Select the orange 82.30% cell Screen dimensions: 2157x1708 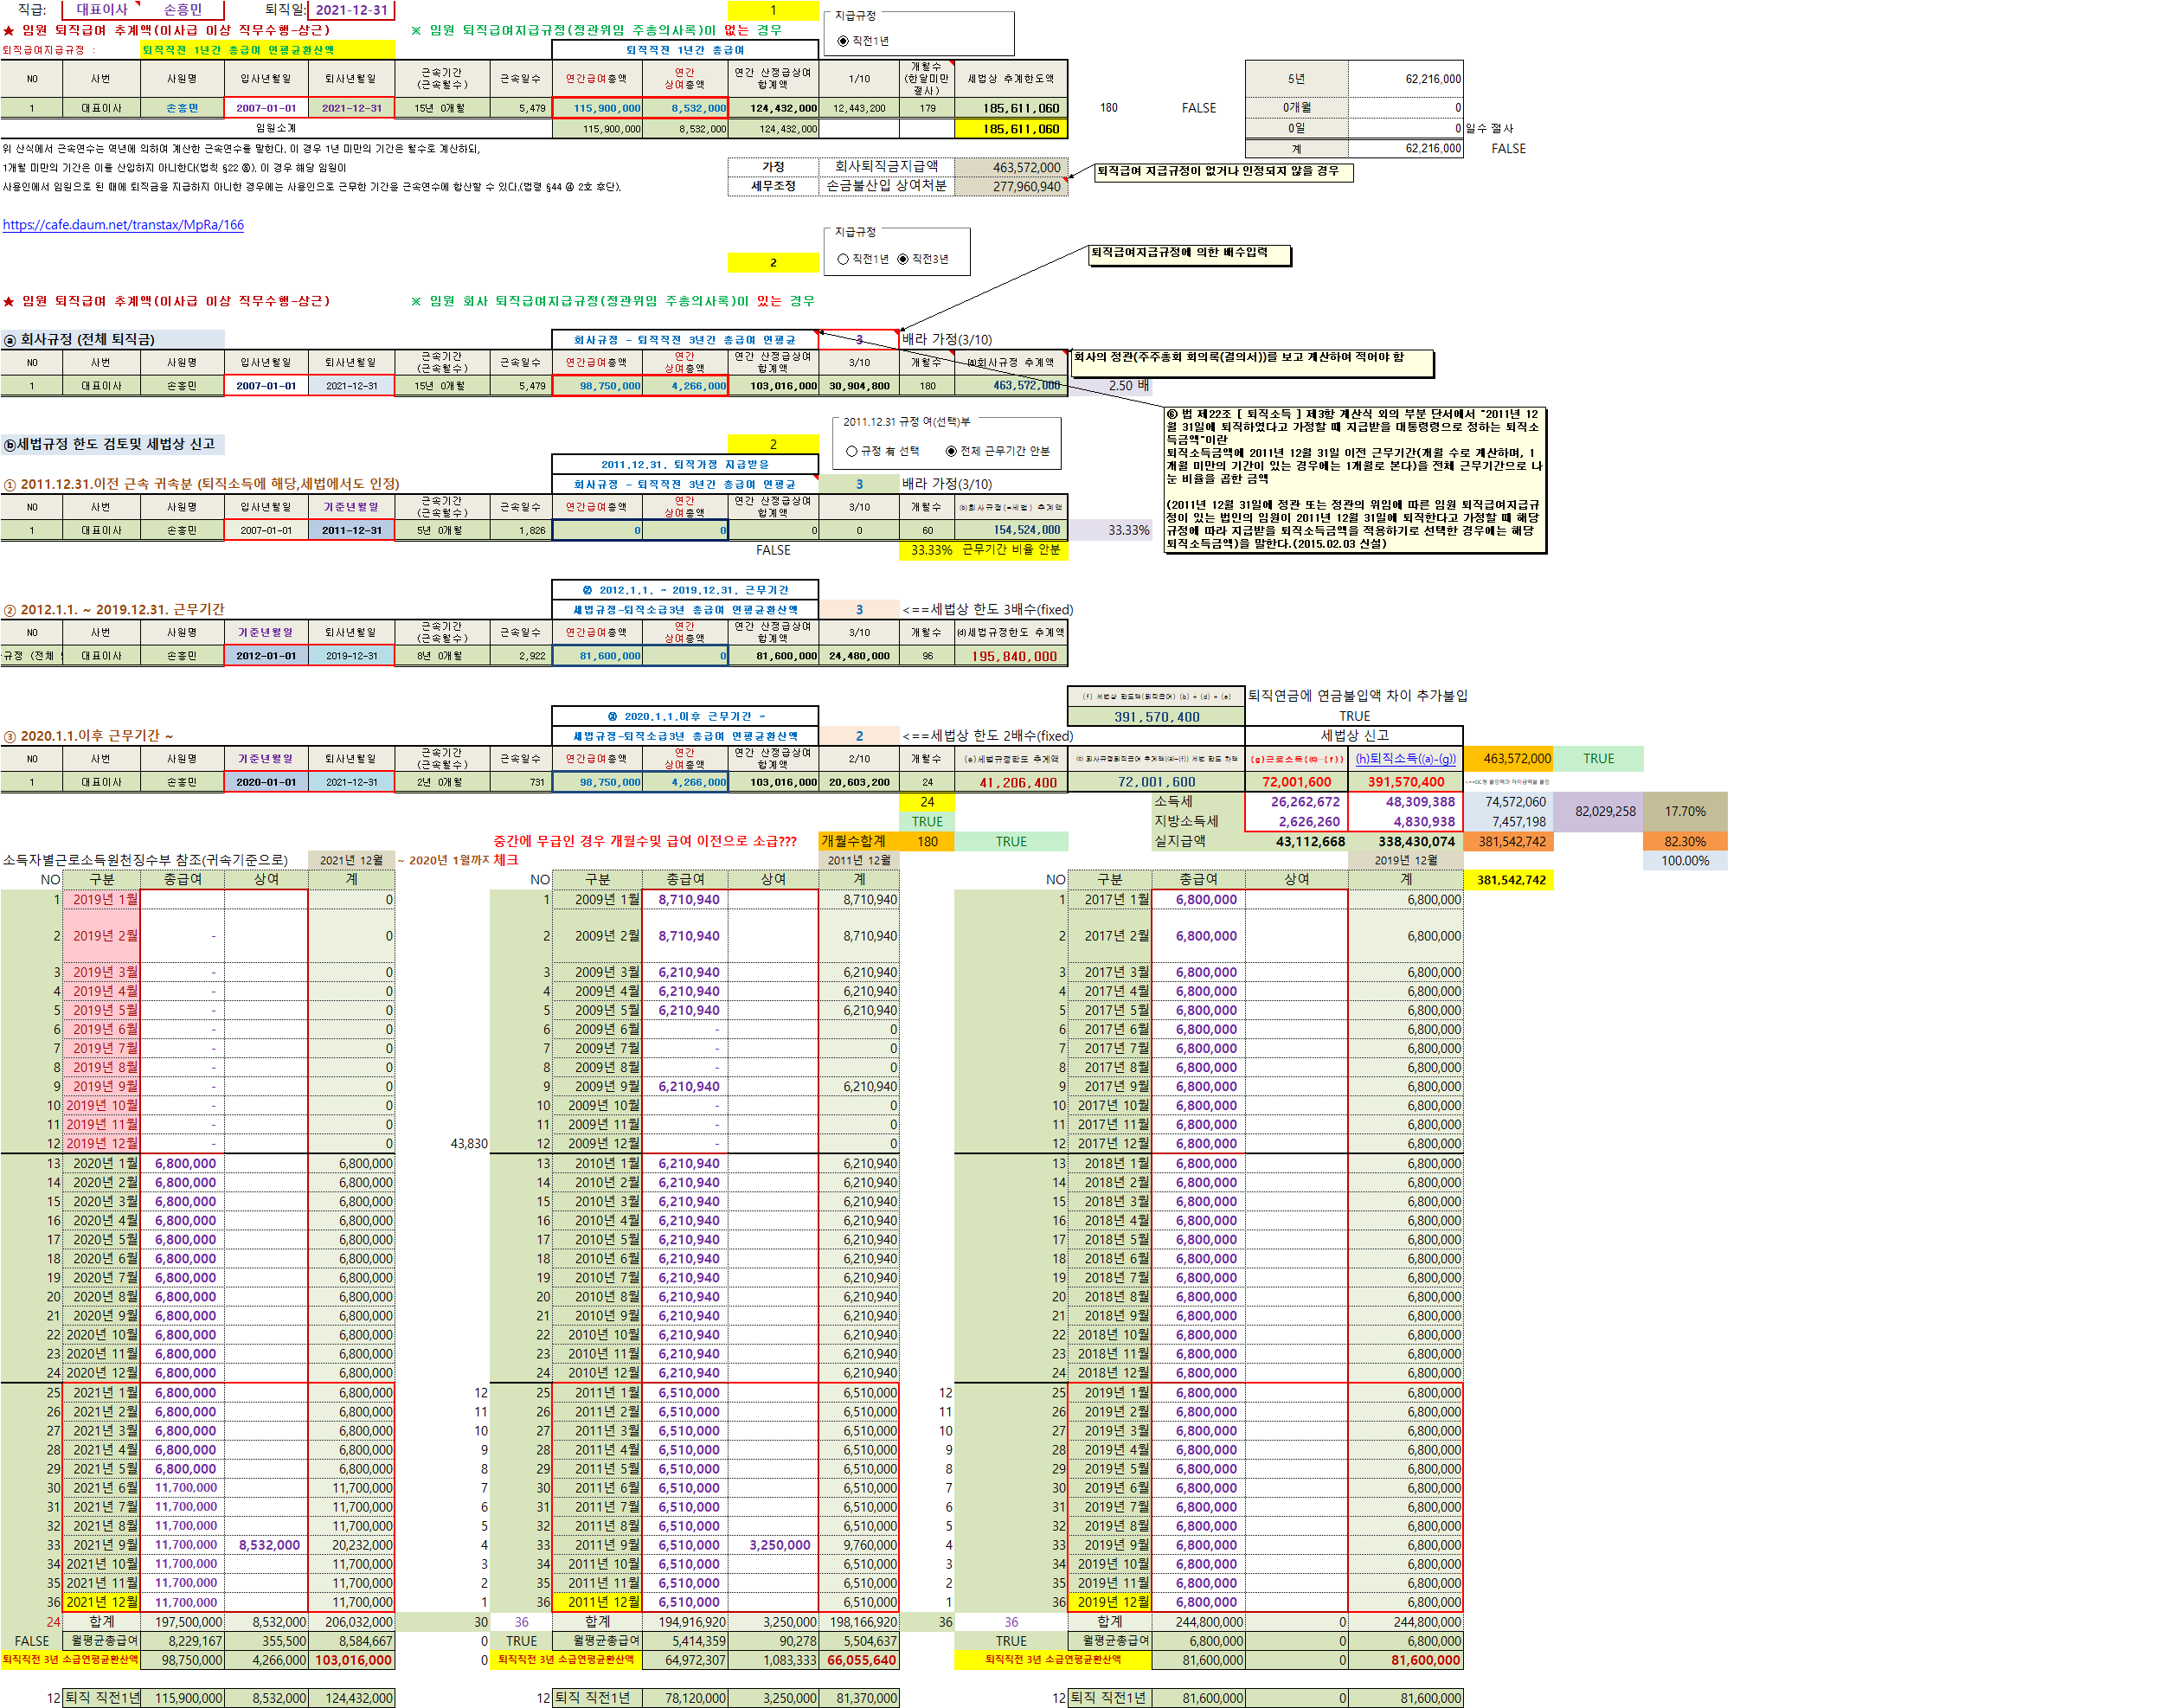coord(1684,842)
